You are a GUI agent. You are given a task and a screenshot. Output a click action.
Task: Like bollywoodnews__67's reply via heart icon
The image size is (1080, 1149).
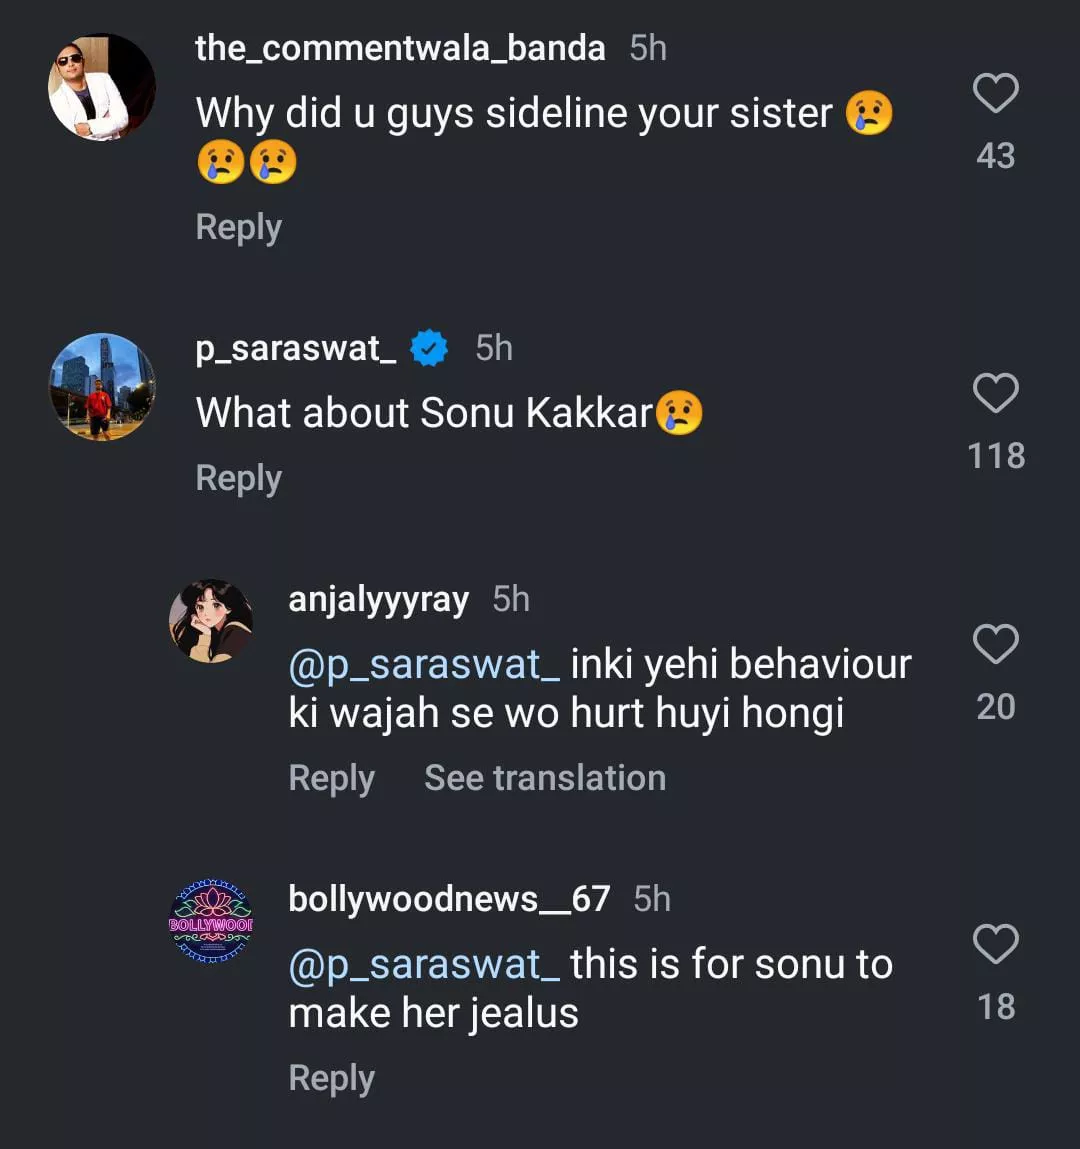995,945
